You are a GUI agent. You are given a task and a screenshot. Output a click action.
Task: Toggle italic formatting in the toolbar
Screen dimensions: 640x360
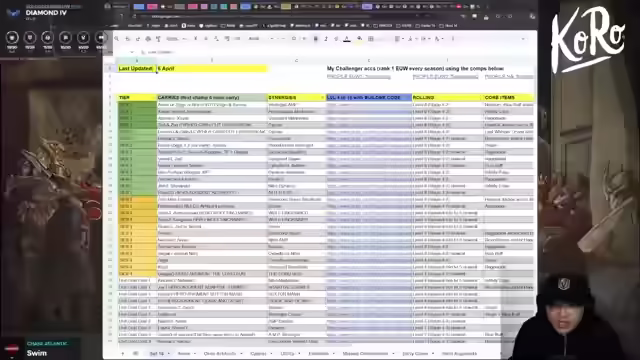coord(326,39)
